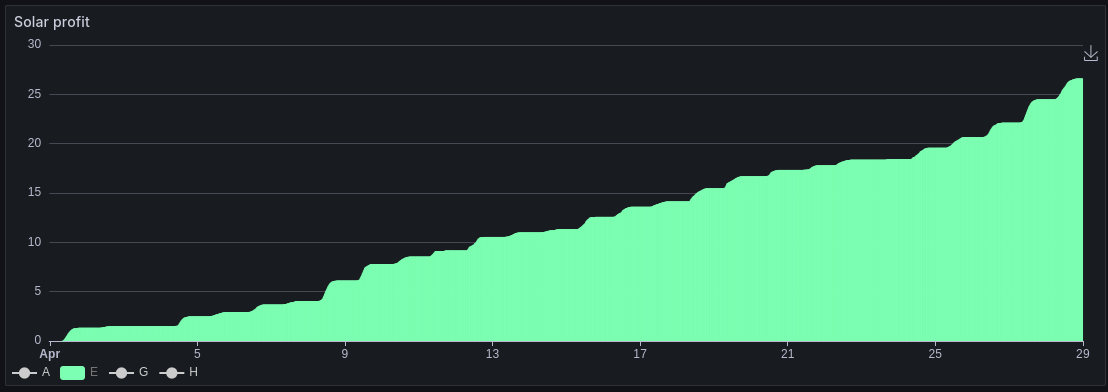Viewport: 1108px width, 392px height.
Task: Click the x-axis label 9
Action: coord(345,354)
